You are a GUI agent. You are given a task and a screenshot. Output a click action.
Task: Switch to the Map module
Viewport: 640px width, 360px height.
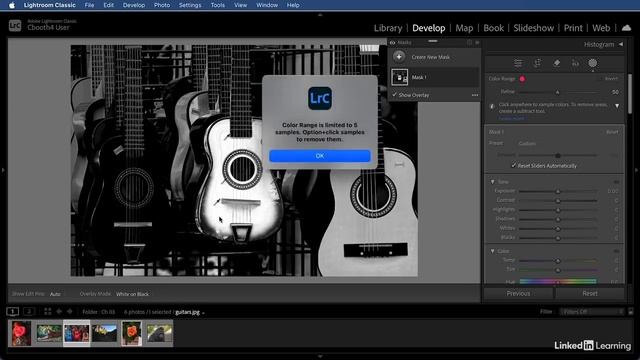[464, 28]
